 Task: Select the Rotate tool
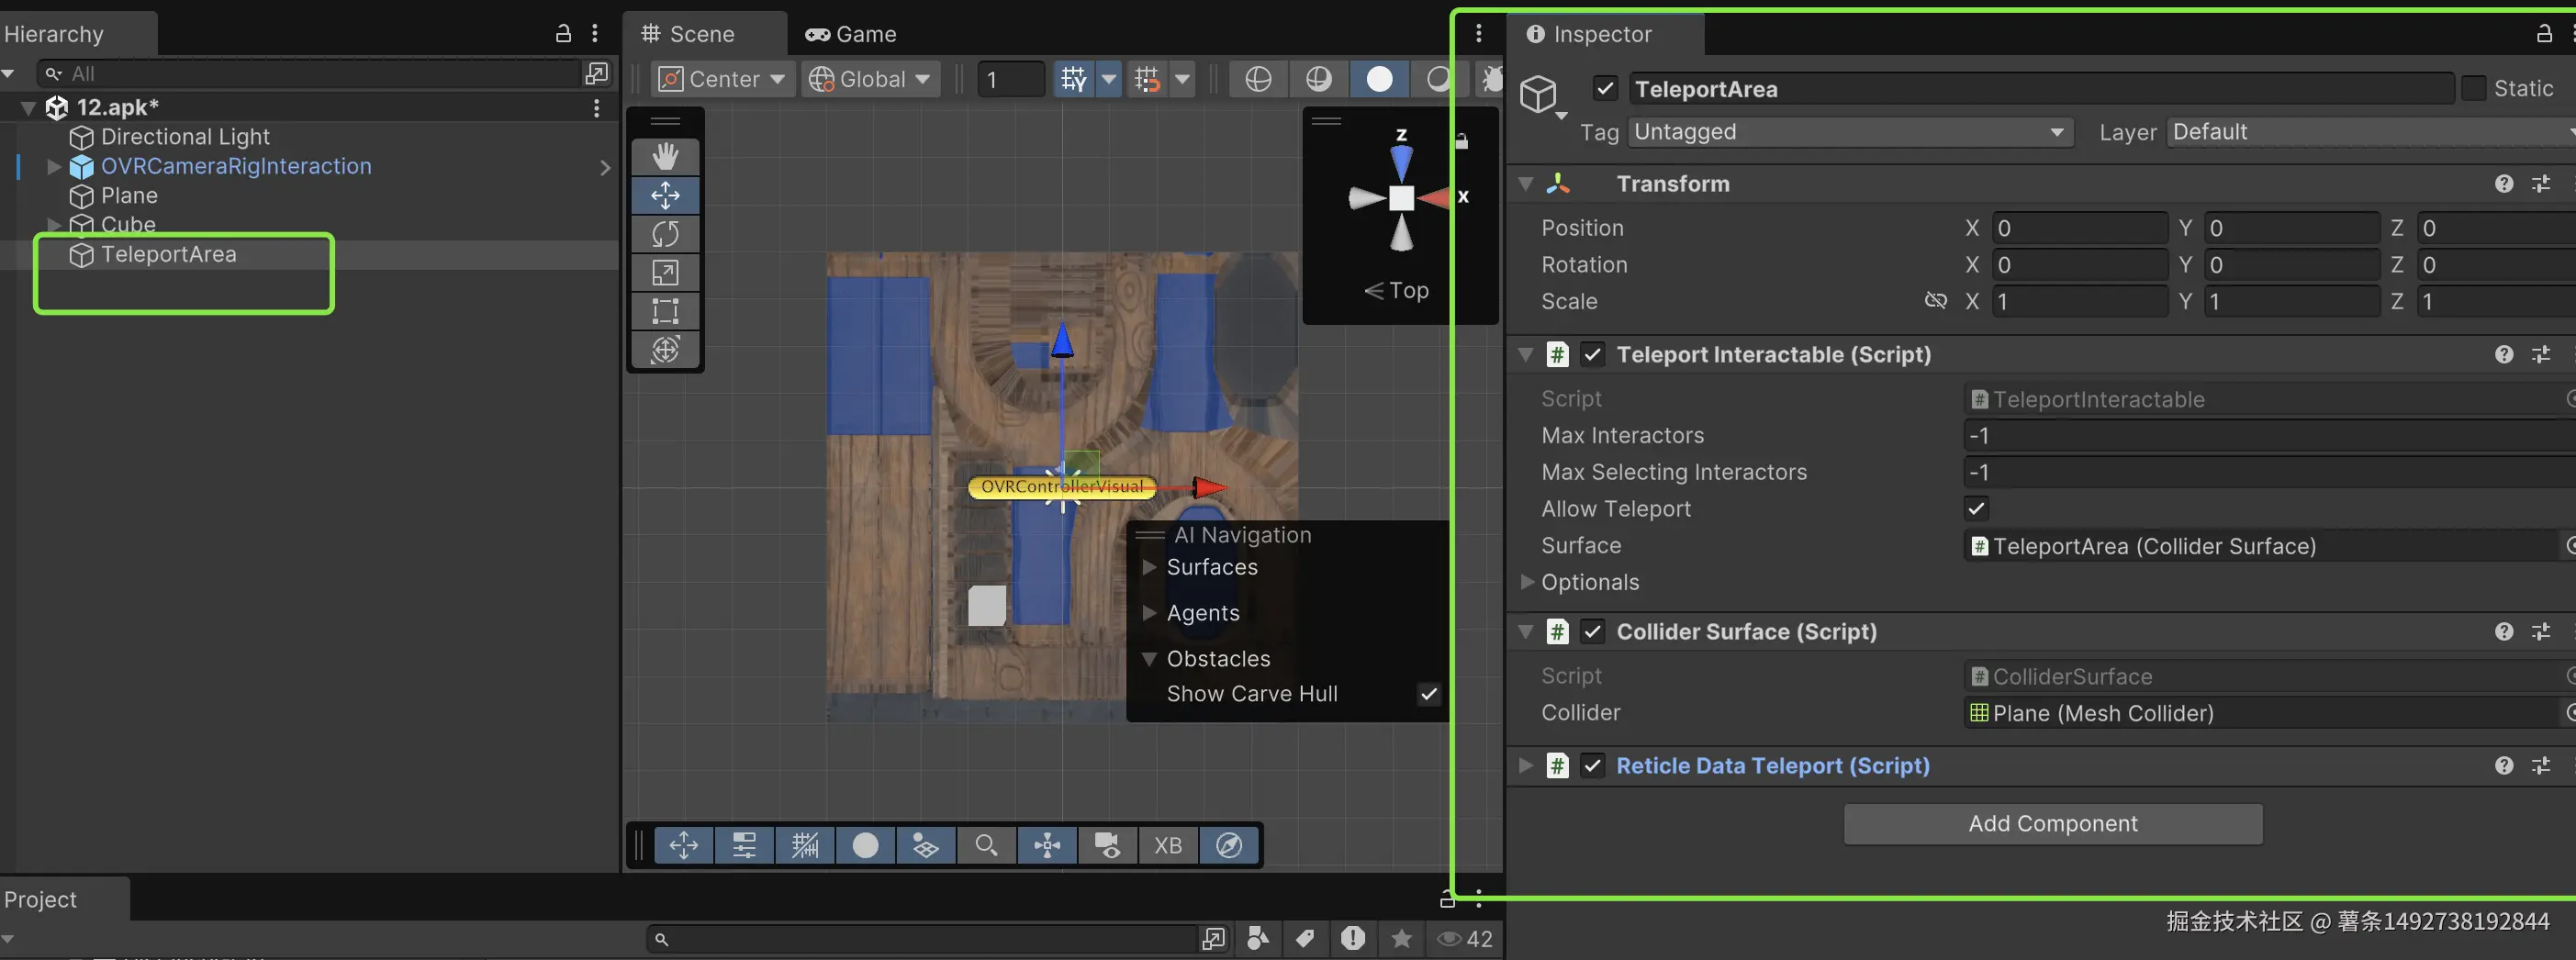click(665, 234)
